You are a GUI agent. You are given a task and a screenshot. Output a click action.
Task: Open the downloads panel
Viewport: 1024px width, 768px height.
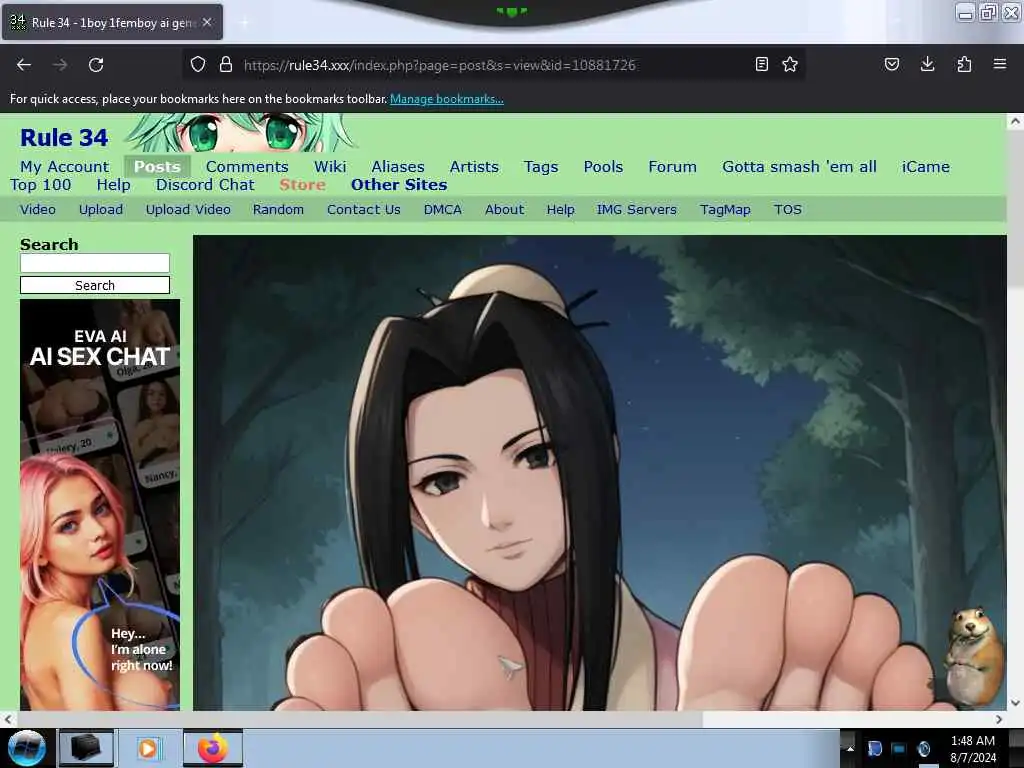pyautogui.click(x=927, y=64)
